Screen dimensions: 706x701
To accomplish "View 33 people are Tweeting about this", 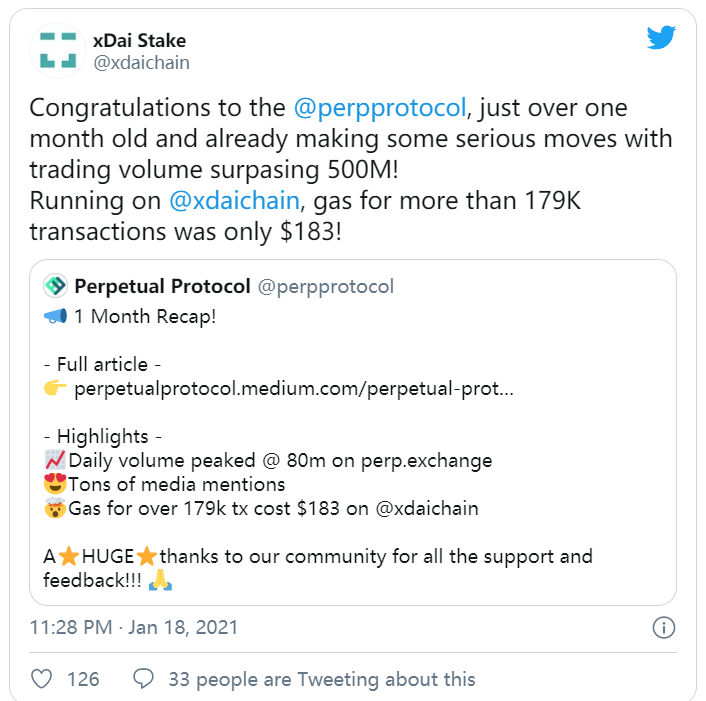I will tap(322, 679).
